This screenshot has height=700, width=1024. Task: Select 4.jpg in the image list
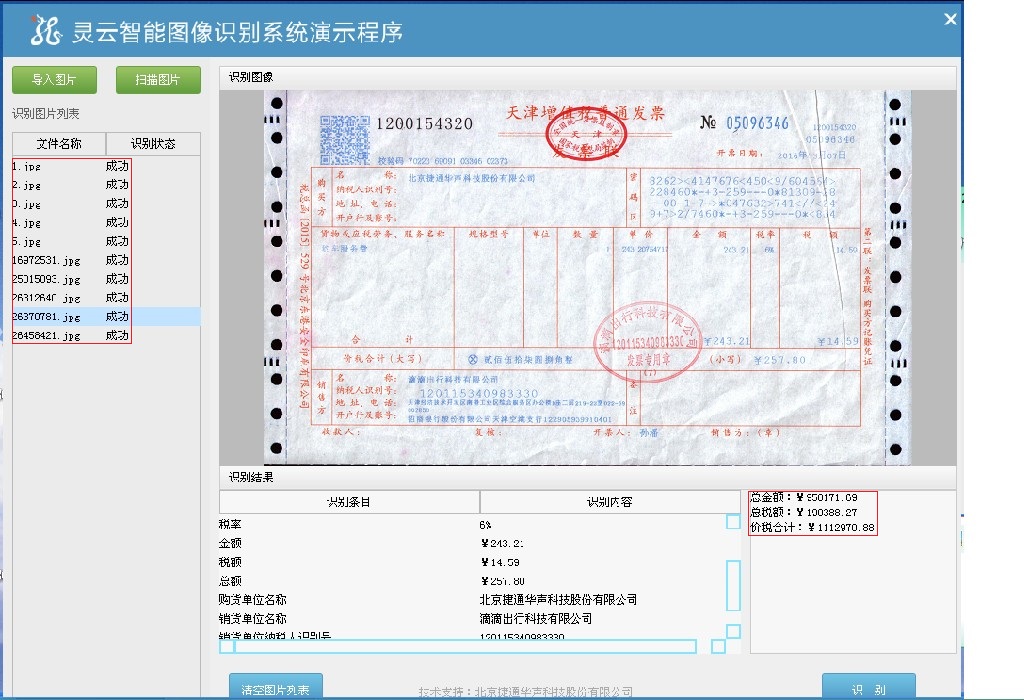pyautogui.click(x=27, y=223)
